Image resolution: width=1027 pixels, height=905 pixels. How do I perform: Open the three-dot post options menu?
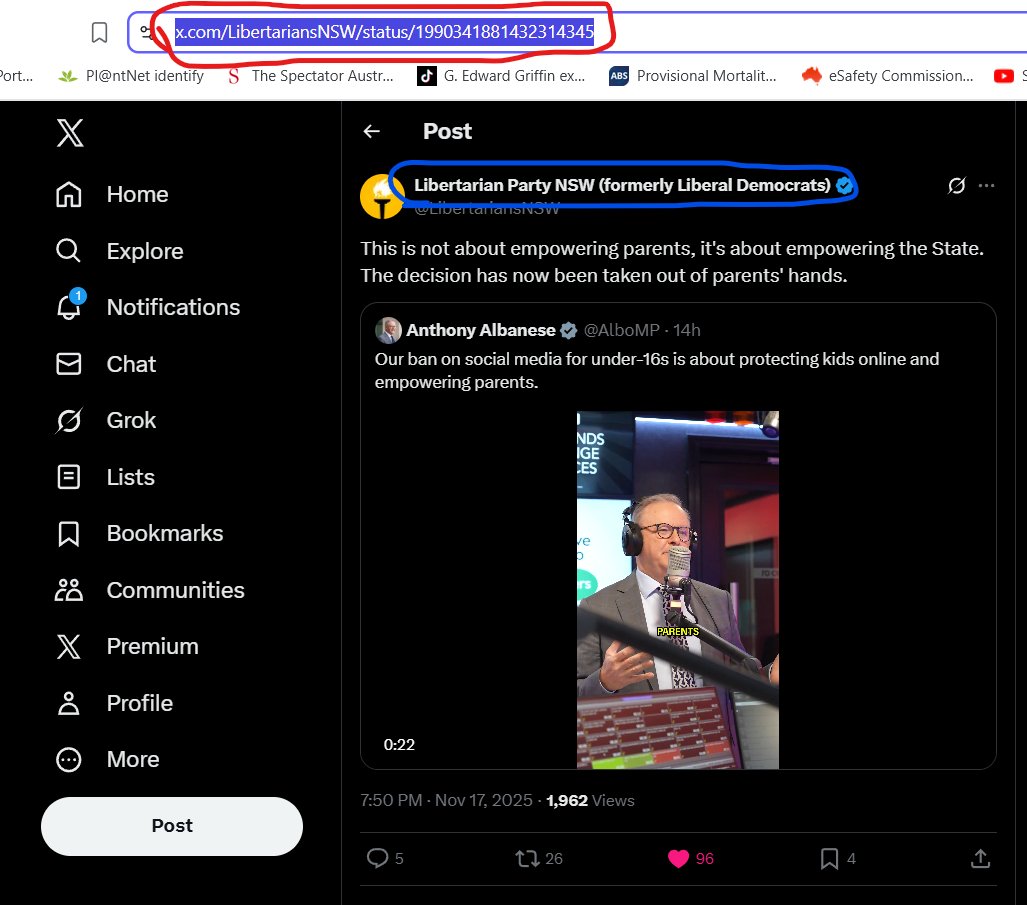pyautogui.click(x=986, y=186)
